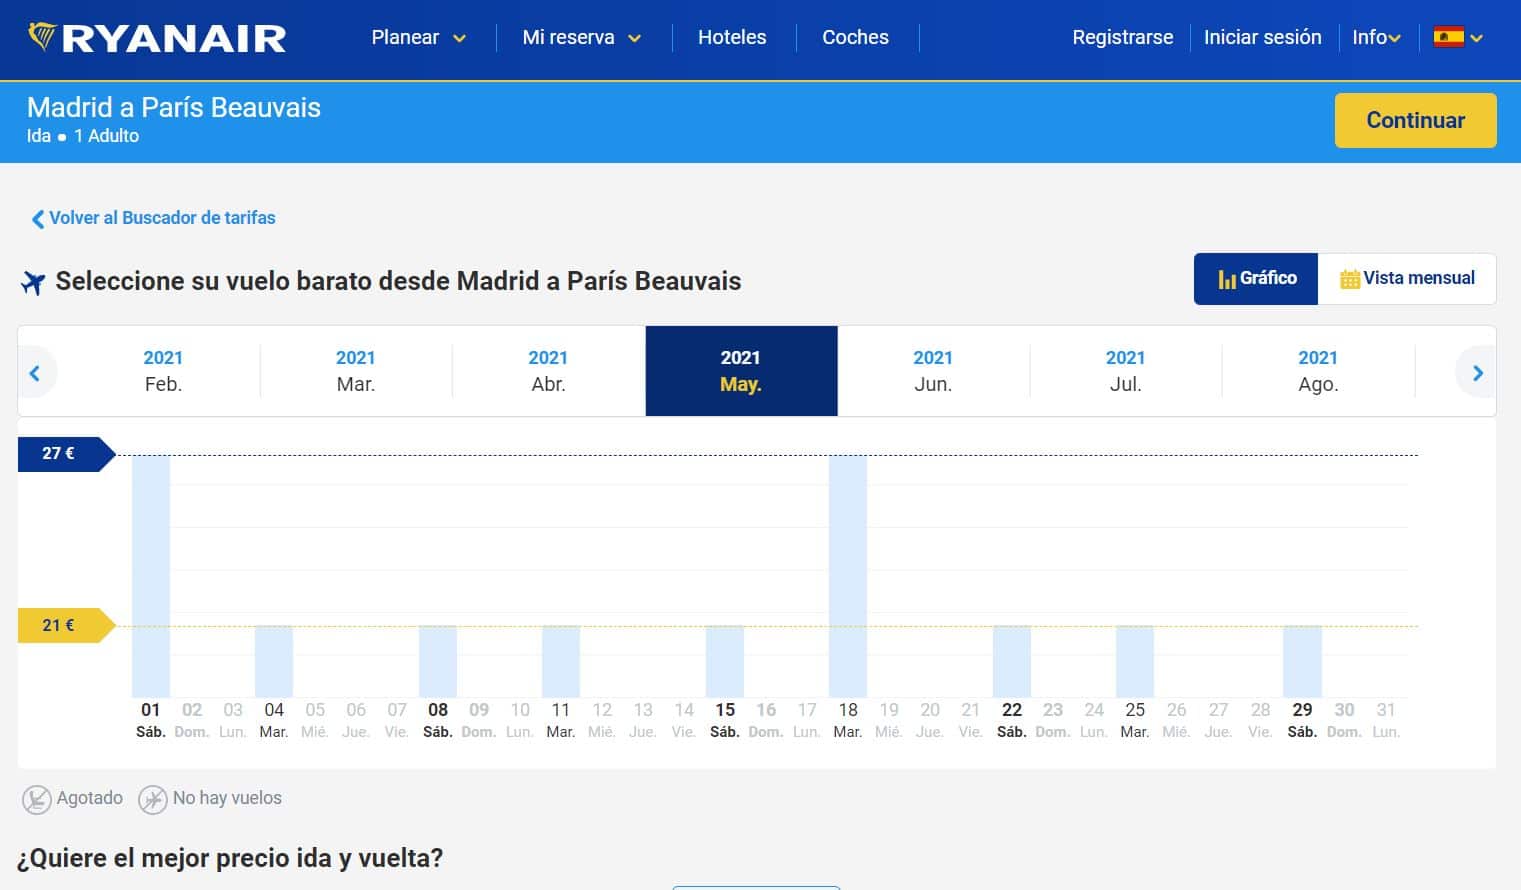Image resolution: width=1521 pixels, height=890 pixels.
Task: Expand the Planear menu
Action: click(x=418, y=38)
